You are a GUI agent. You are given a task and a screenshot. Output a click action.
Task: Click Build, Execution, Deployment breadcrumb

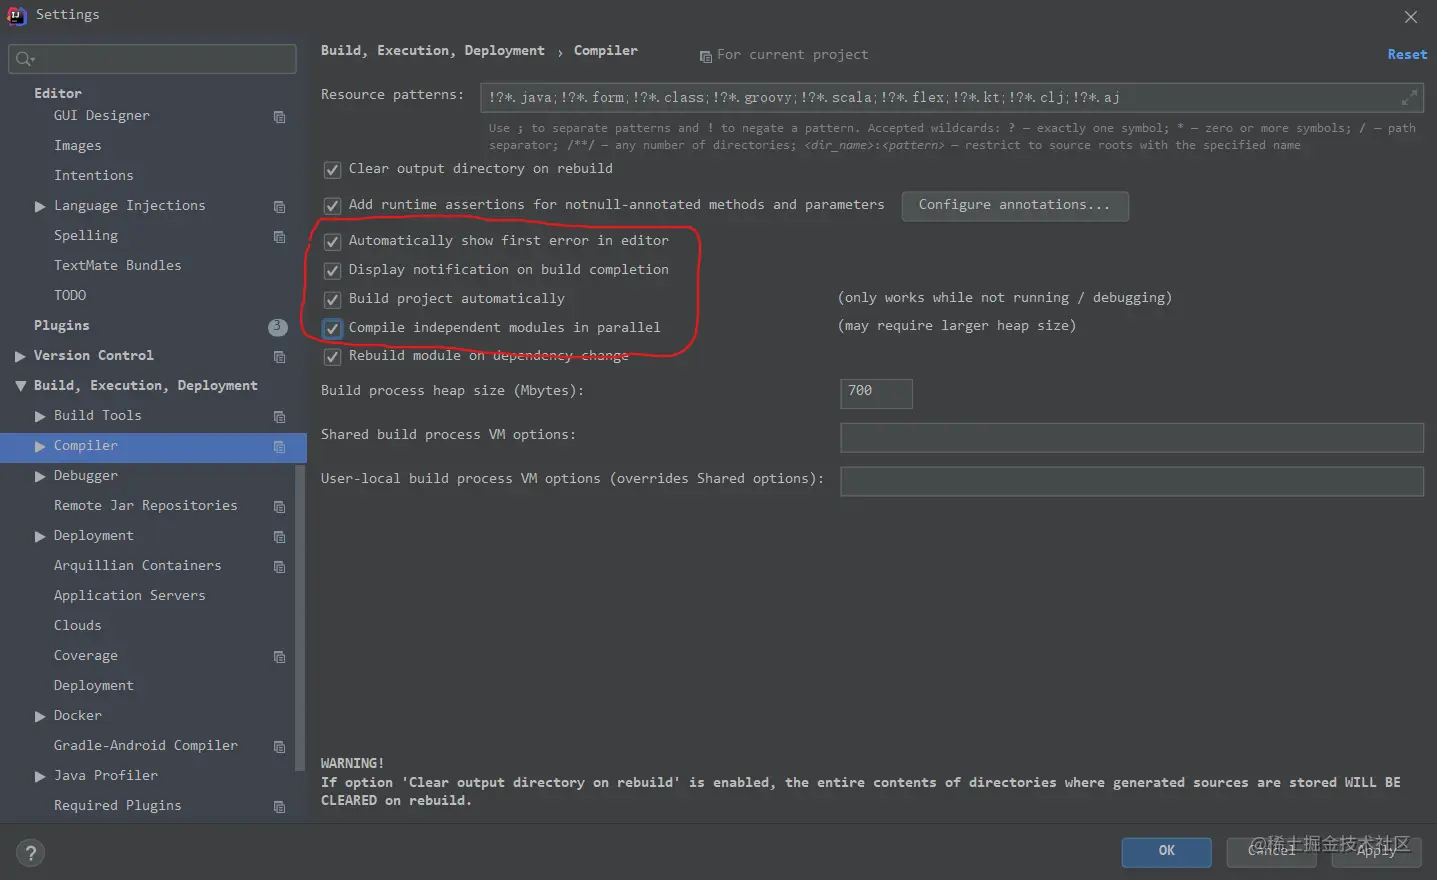432,51
